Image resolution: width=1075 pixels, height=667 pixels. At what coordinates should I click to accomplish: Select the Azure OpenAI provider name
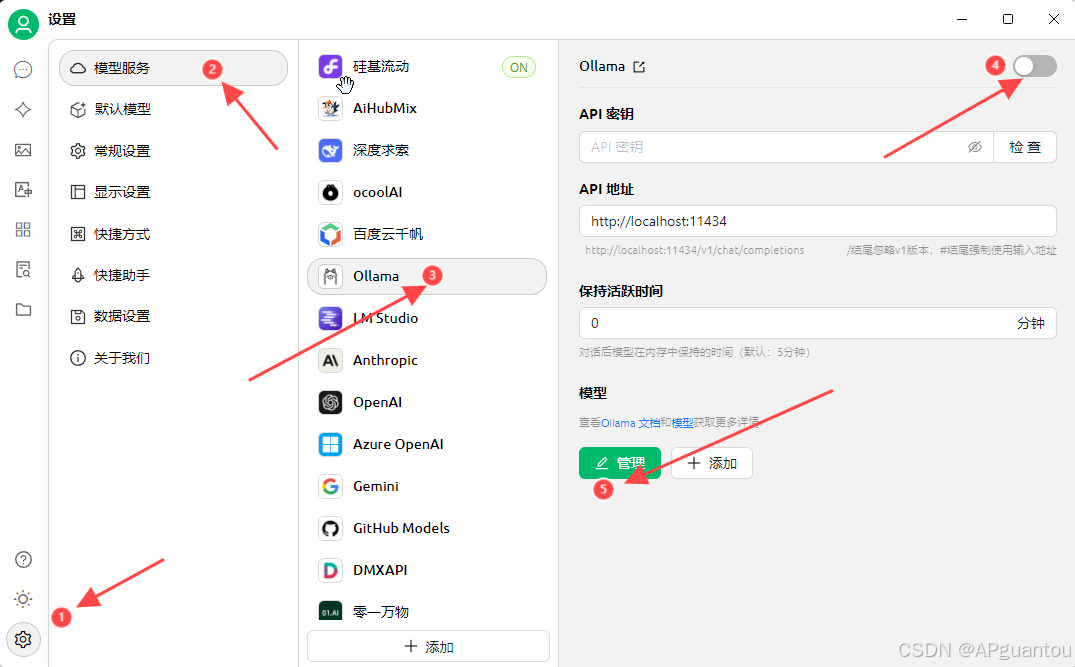pyautogui.click(x=398, y=444)
